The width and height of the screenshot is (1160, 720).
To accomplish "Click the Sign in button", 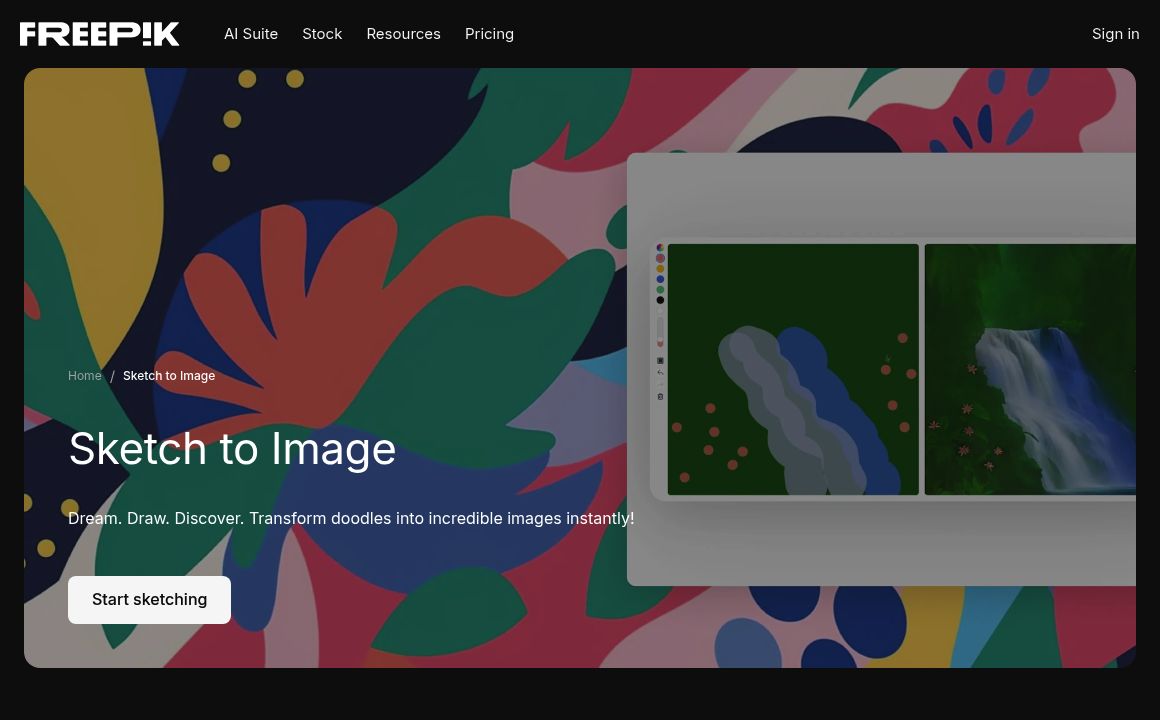I will [x=1115, y=34].
